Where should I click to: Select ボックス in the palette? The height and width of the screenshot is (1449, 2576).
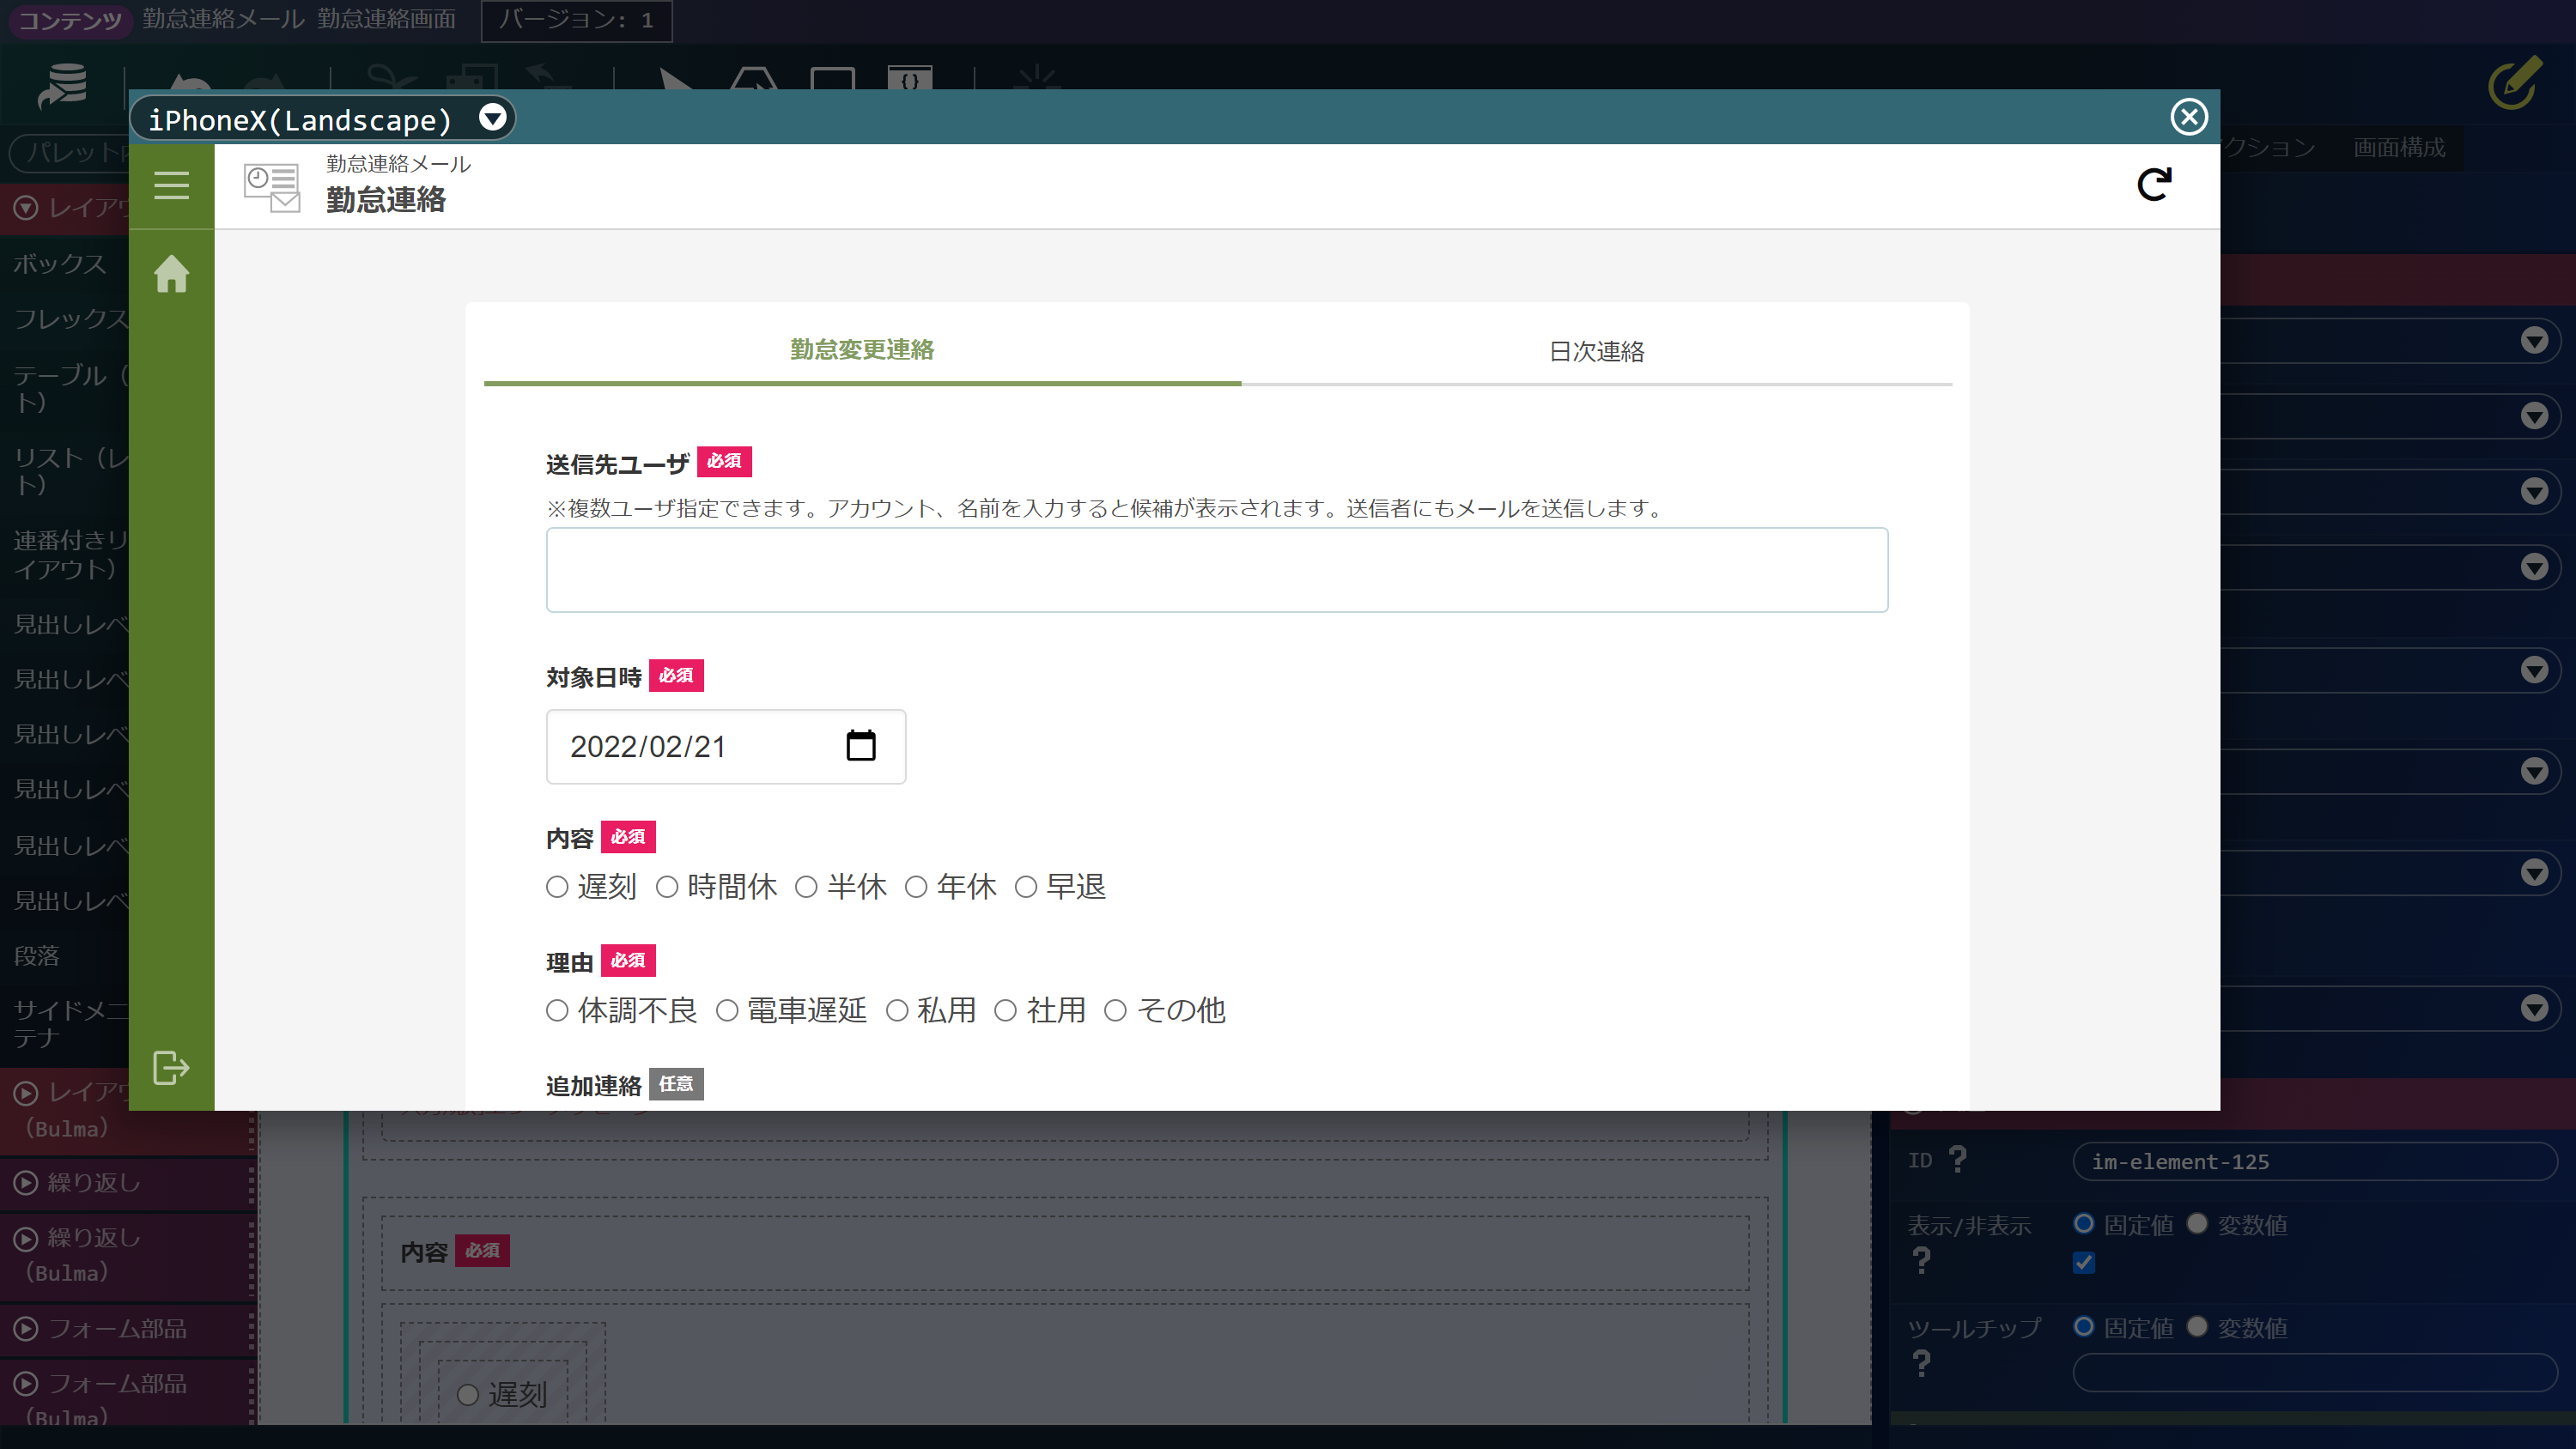point(60,263)
